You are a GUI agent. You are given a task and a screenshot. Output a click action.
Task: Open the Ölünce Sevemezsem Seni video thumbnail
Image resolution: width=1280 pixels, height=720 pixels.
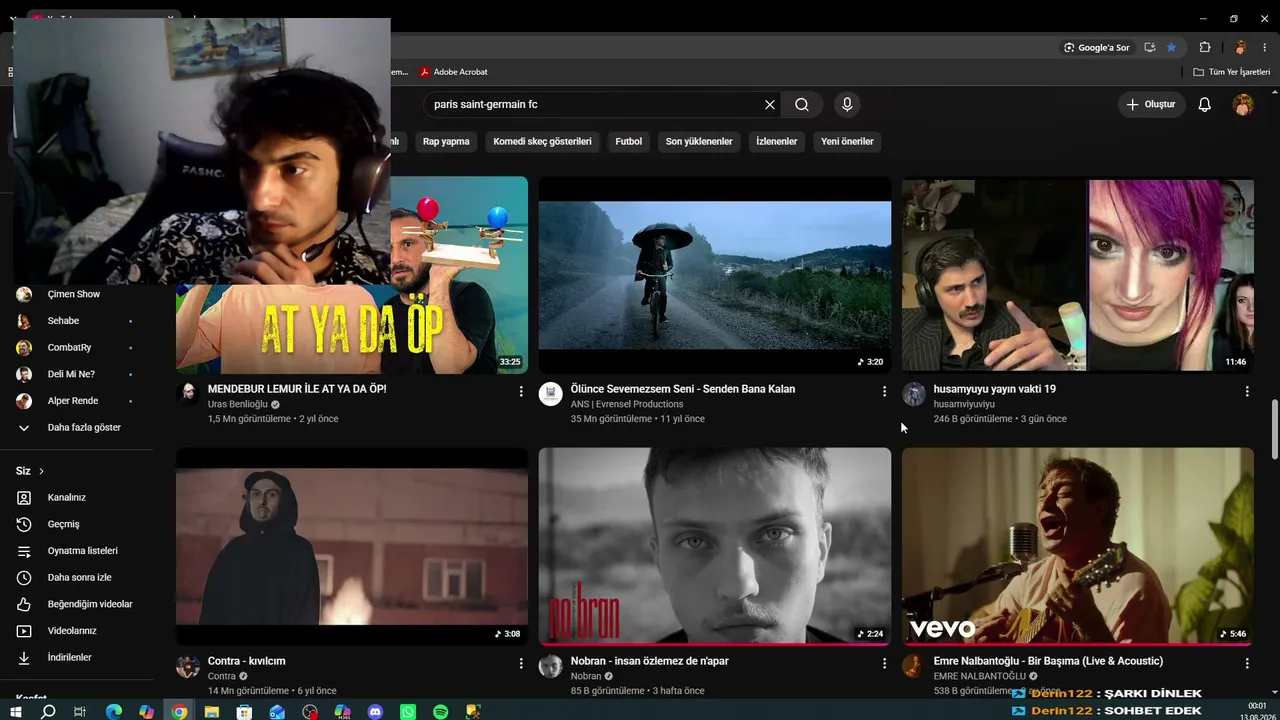pos(715,275)
